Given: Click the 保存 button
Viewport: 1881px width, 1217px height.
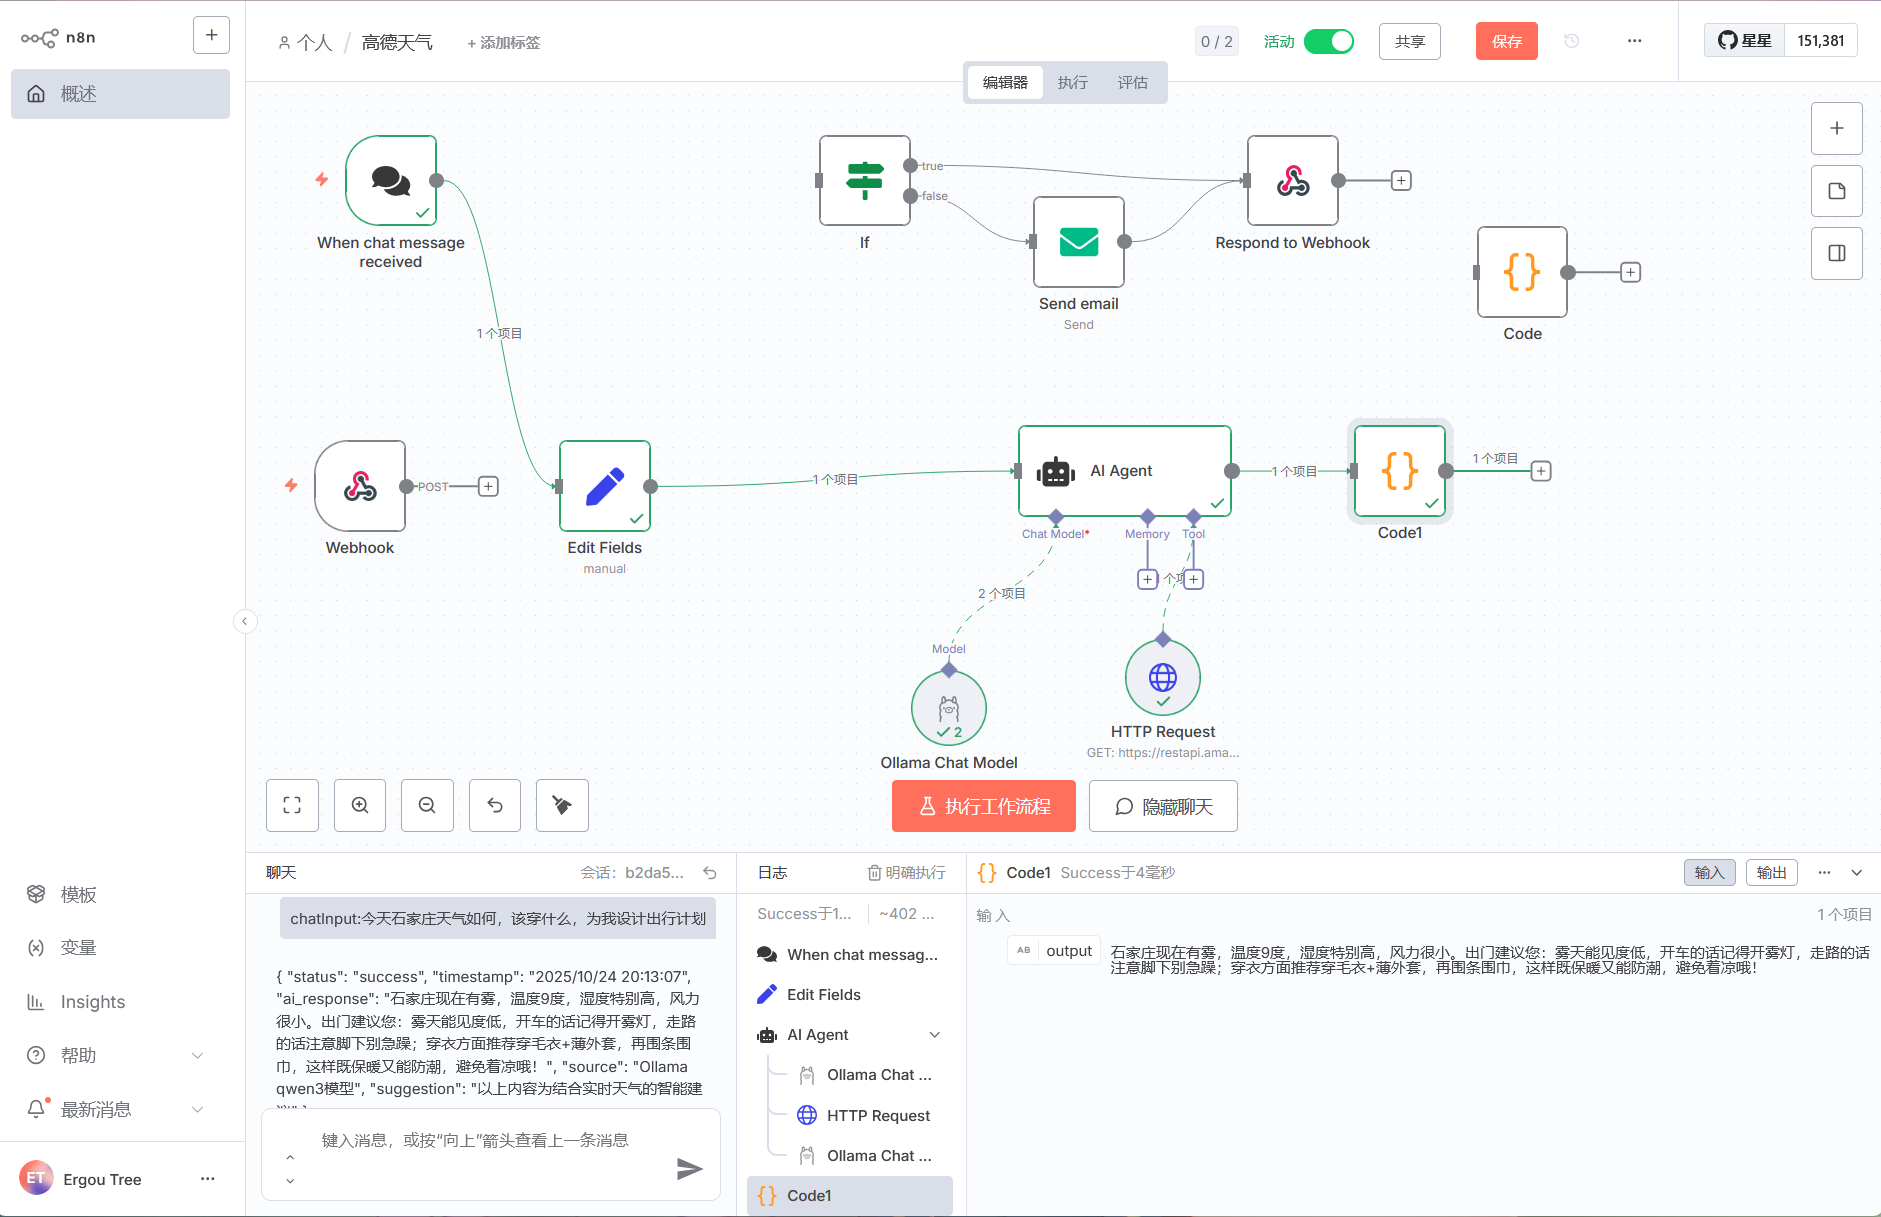Looking at the screenshot, I should (1506, 41).
